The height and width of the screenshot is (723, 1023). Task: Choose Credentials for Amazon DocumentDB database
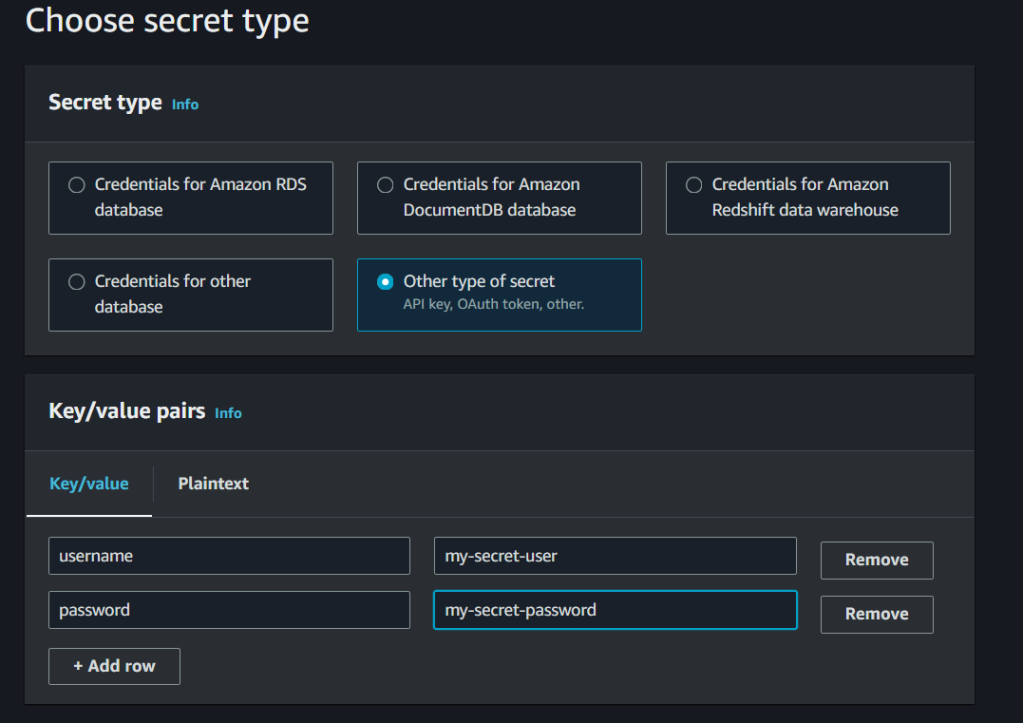tap(385, 185)
